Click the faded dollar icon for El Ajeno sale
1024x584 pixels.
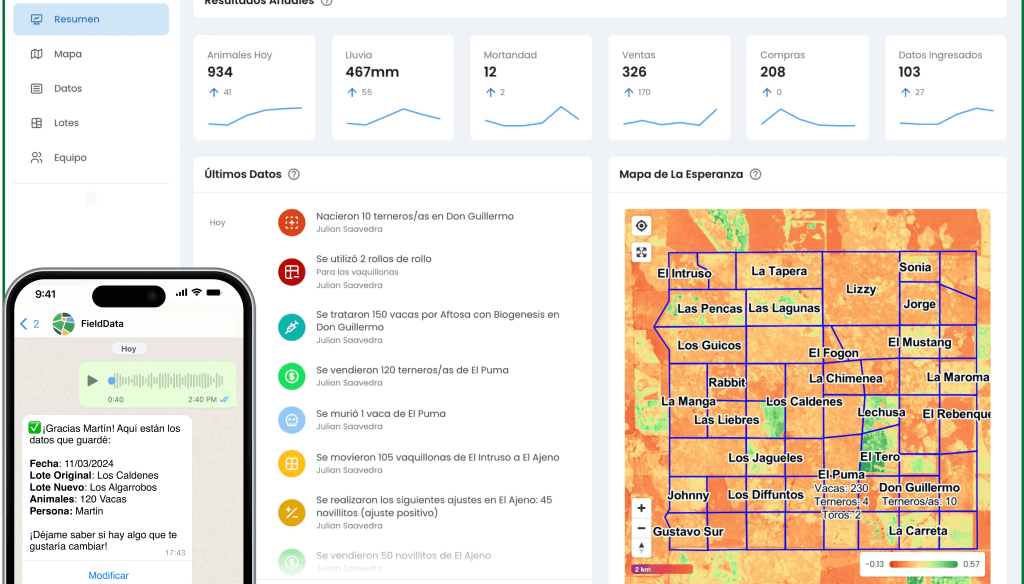[x=291, y=561]
